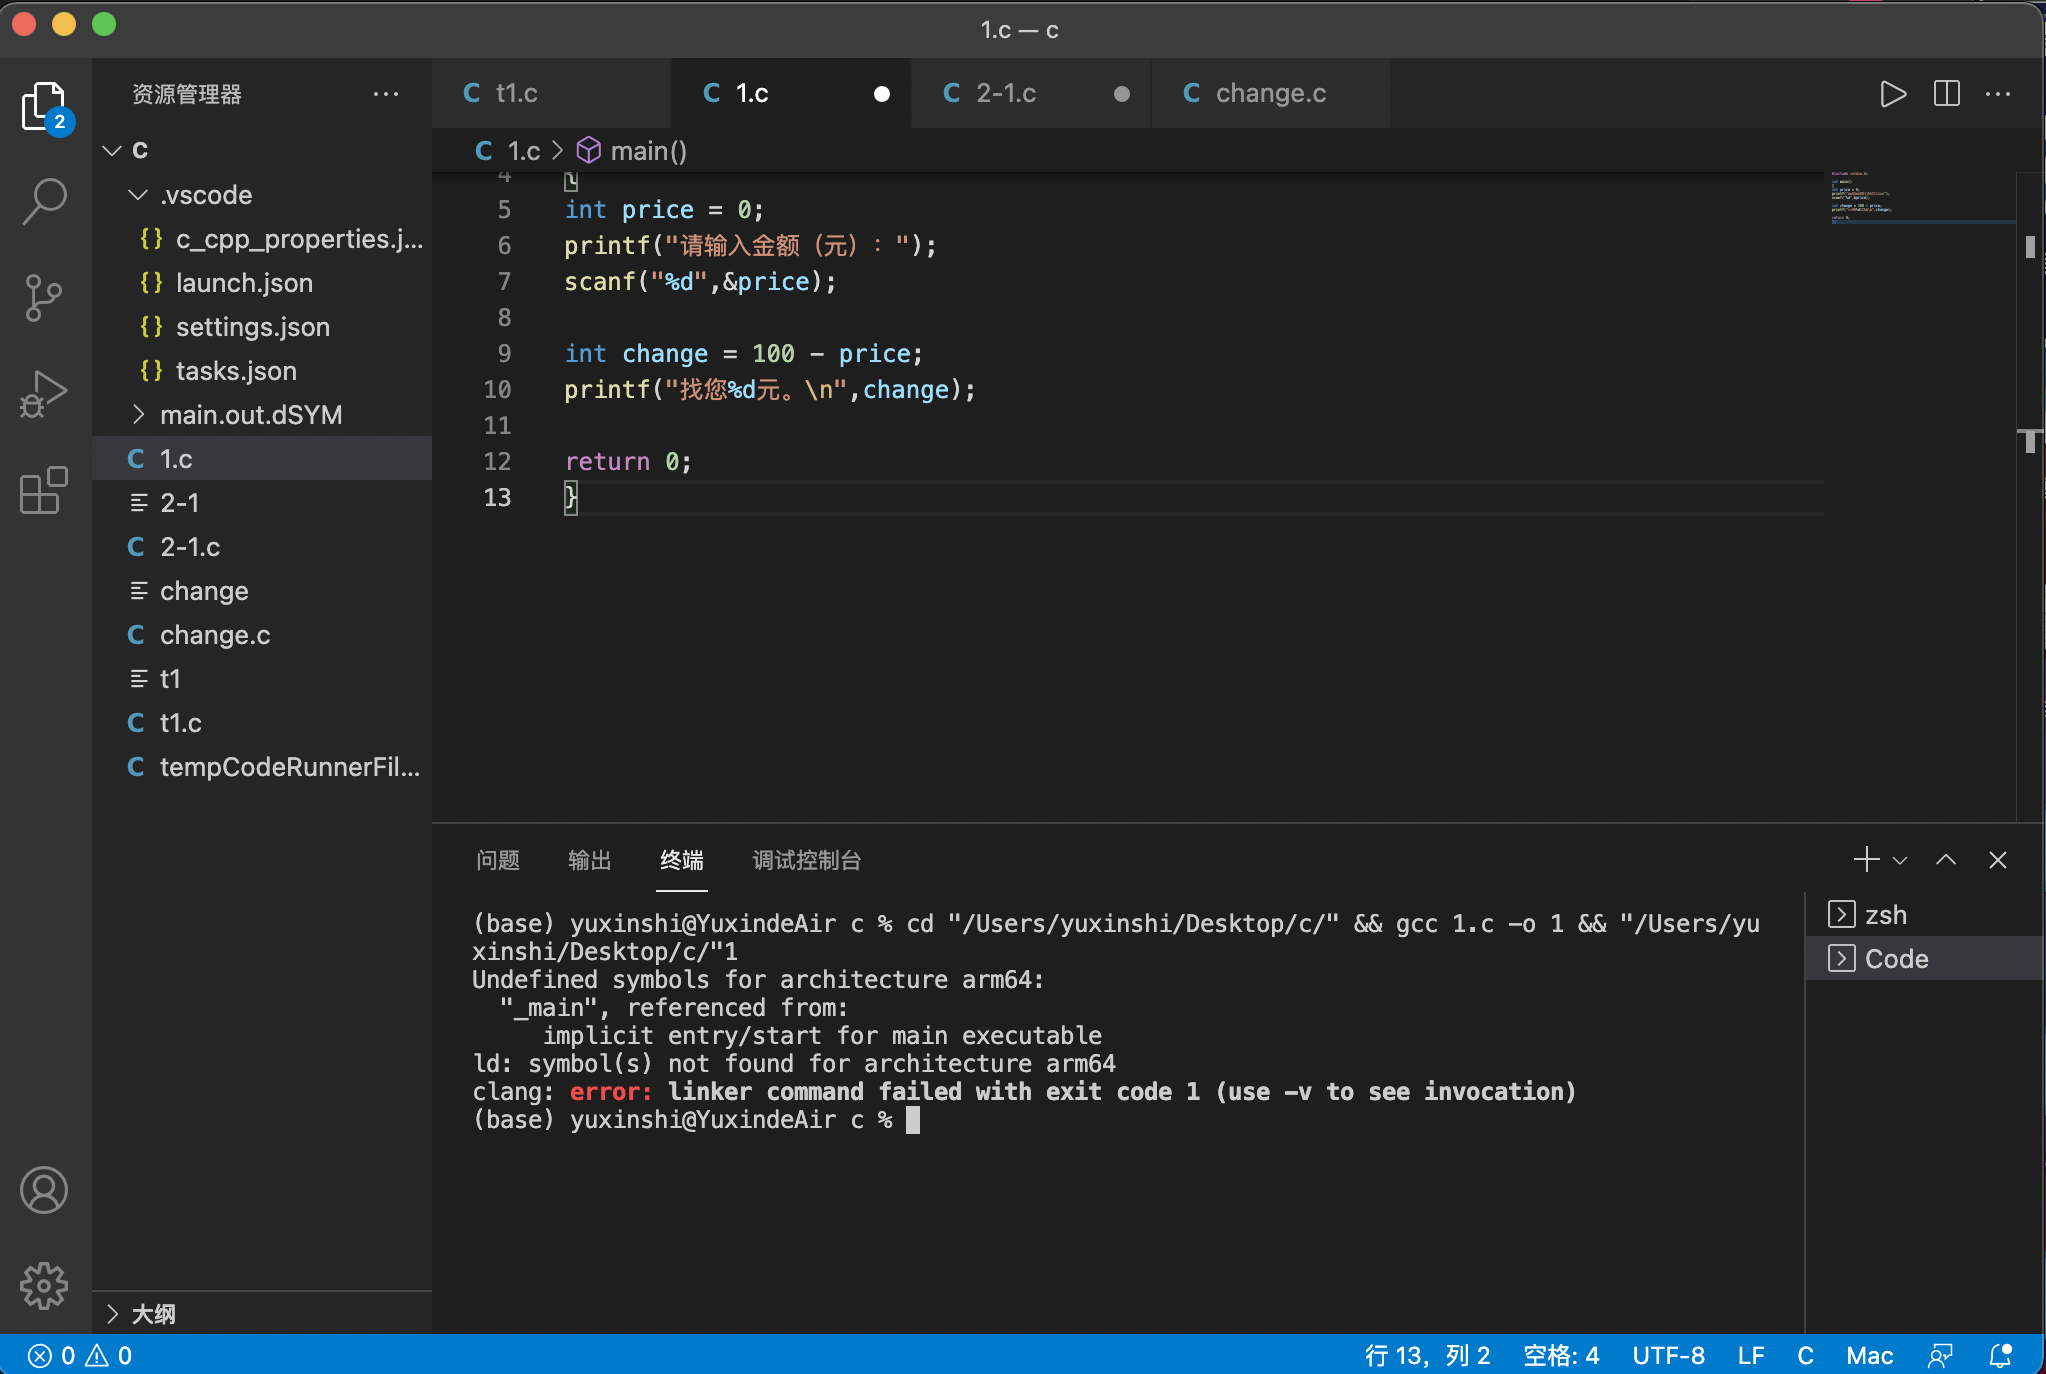Click line number 9 in the gutter
Viewport: 2046px width, 1374px height.
pos(504,353)
